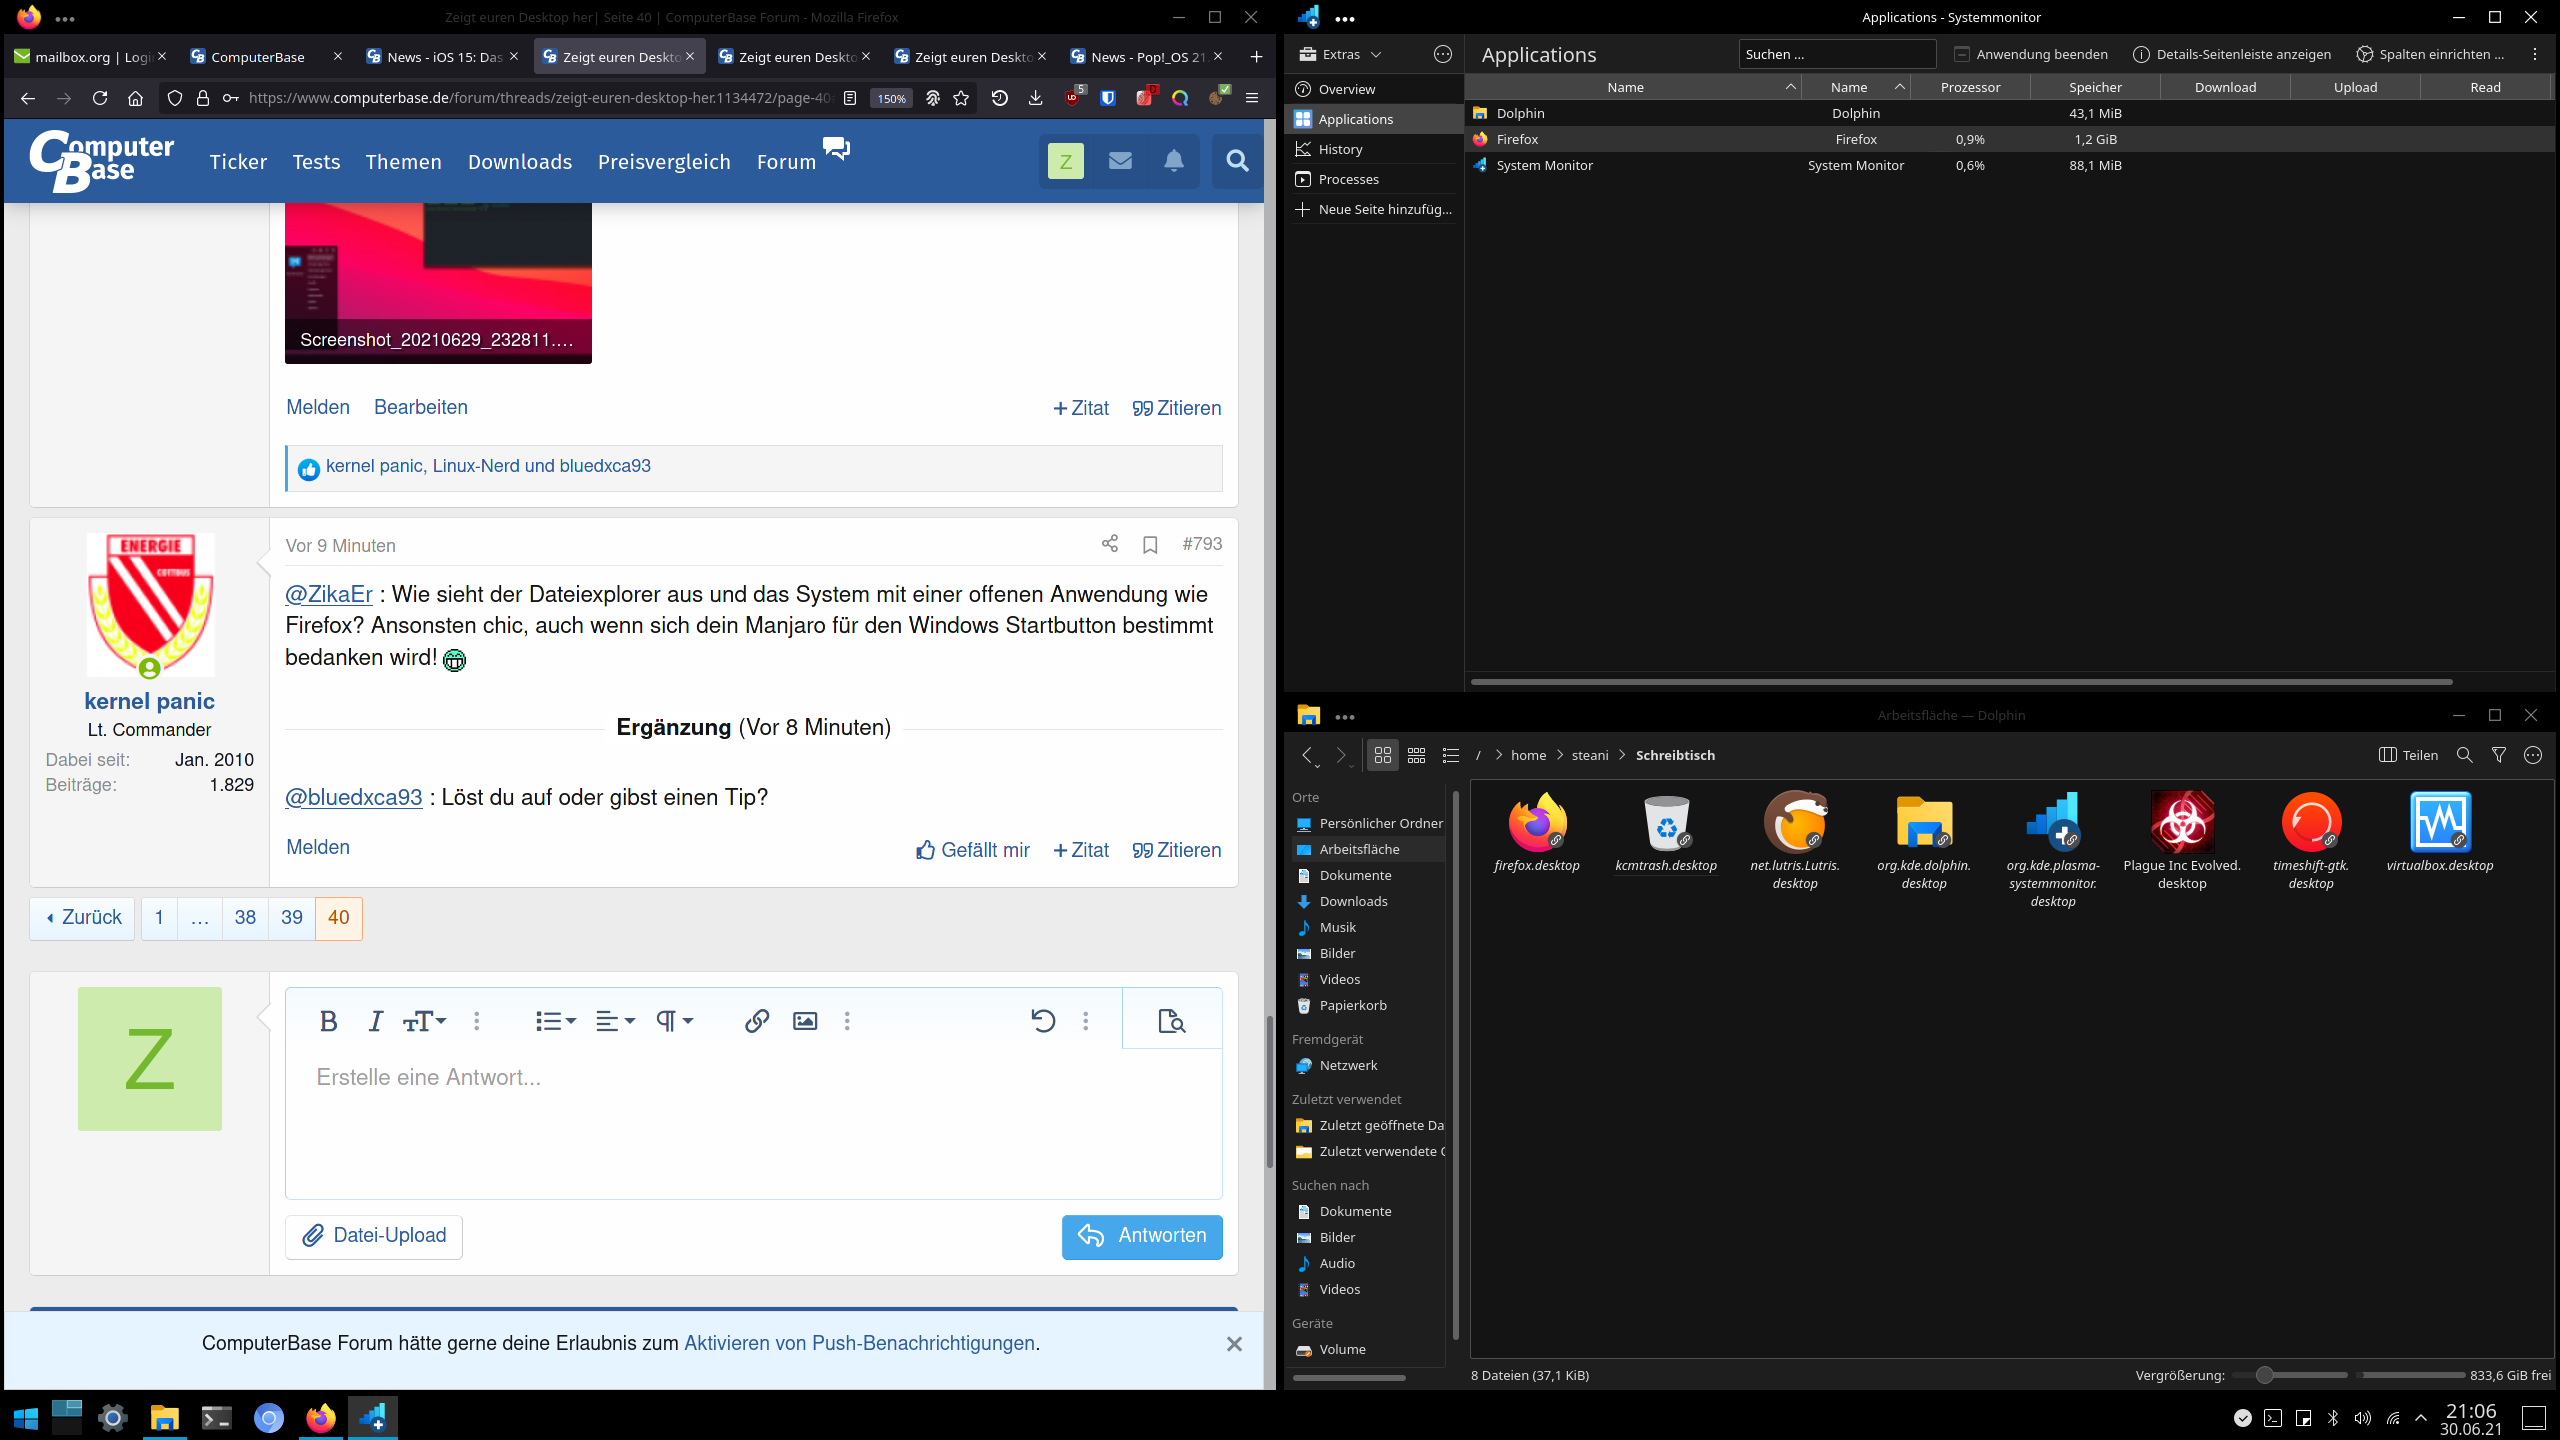Click the Suchen search field in System Monitor
Screen dimensions: 2560x1440
point(1836,54)
